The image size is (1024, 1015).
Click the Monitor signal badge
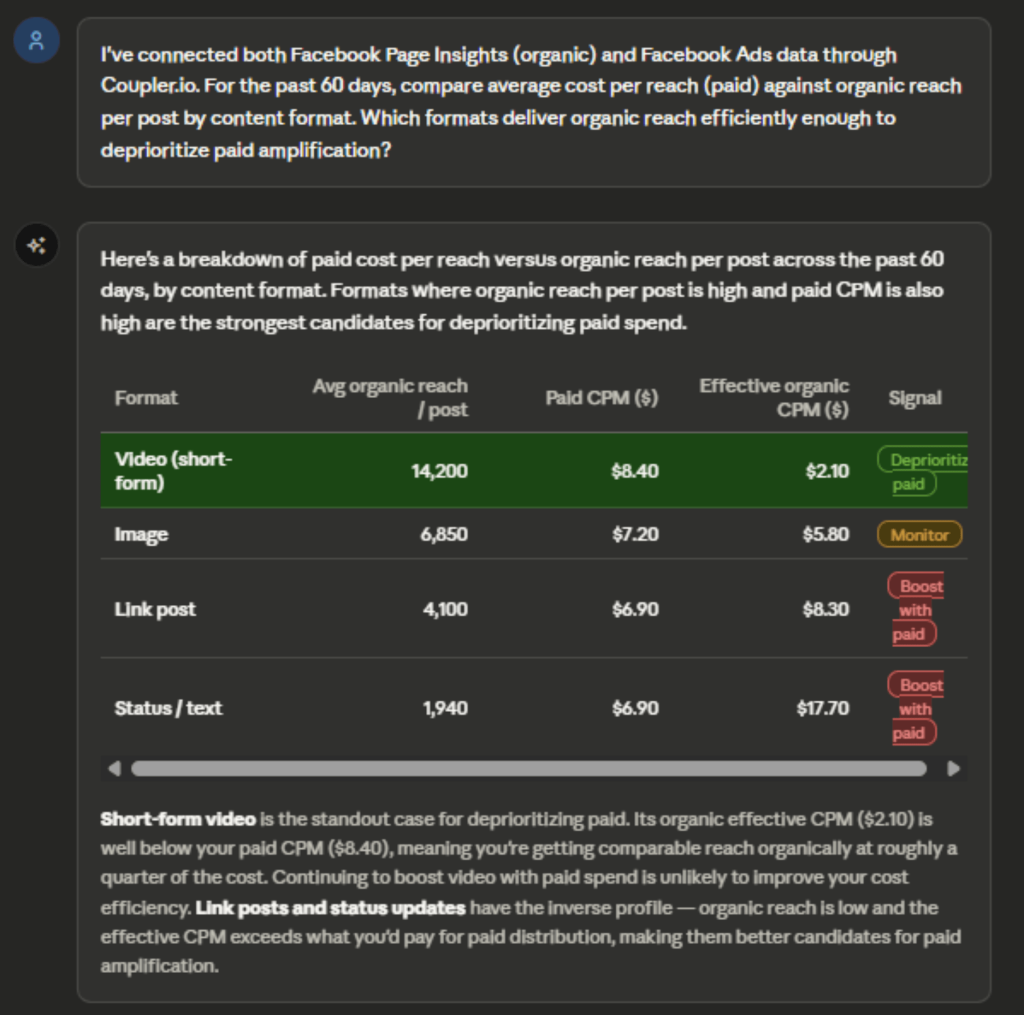[x=920, y=535]
